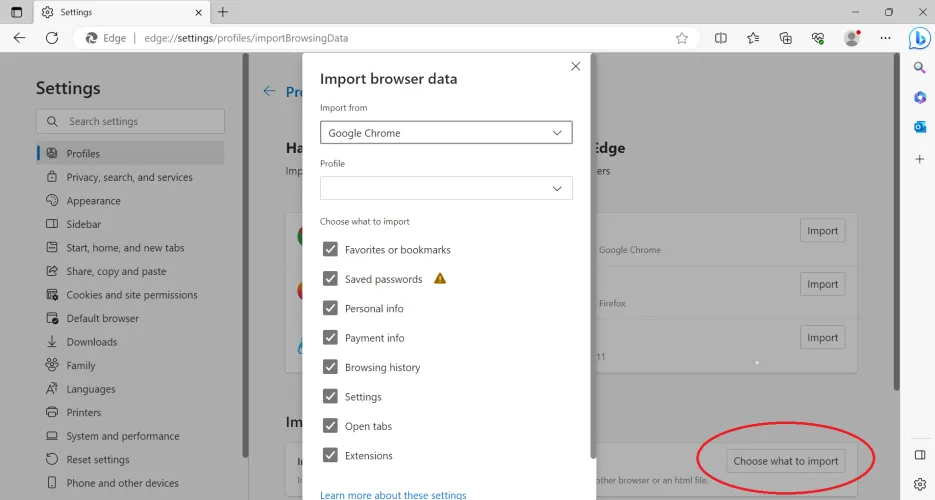The image size is (935, 500).
Task: Open the Profile dropdown in the dialog
Action: (446, 188)
